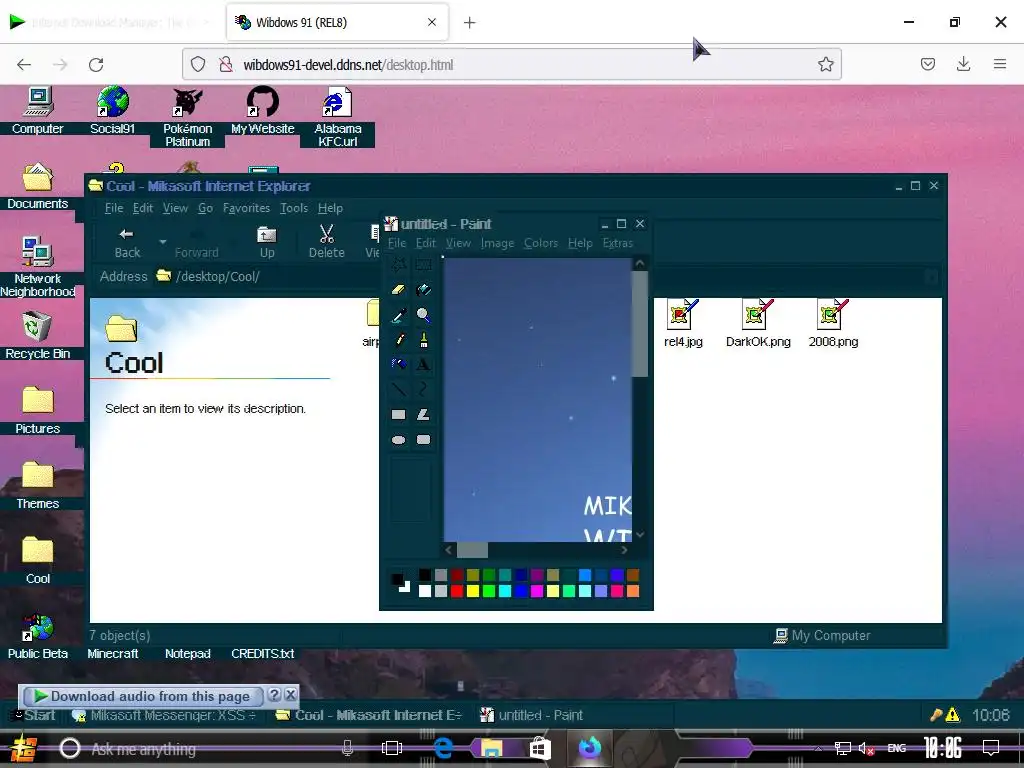
Task: Pick the Eraser tool in Paint
Action: tap(398, 290)
